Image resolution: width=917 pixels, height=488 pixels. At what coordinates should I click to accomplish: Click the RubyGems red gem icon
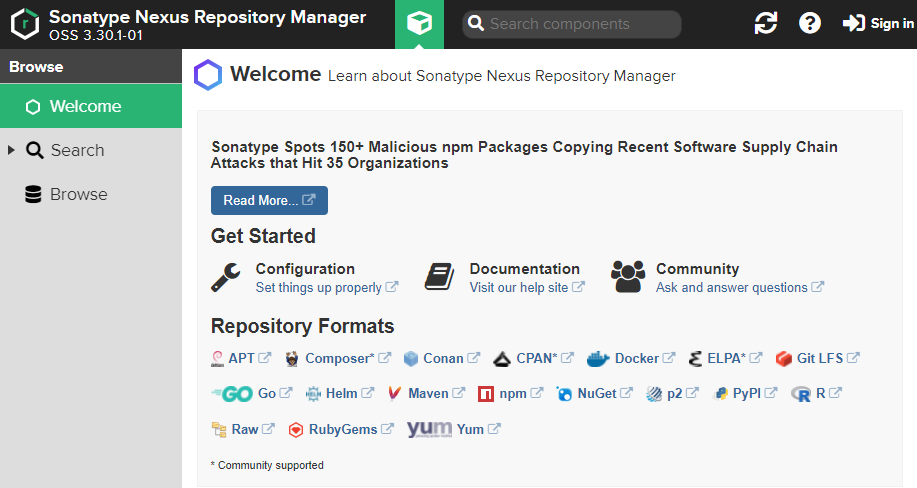296,430
